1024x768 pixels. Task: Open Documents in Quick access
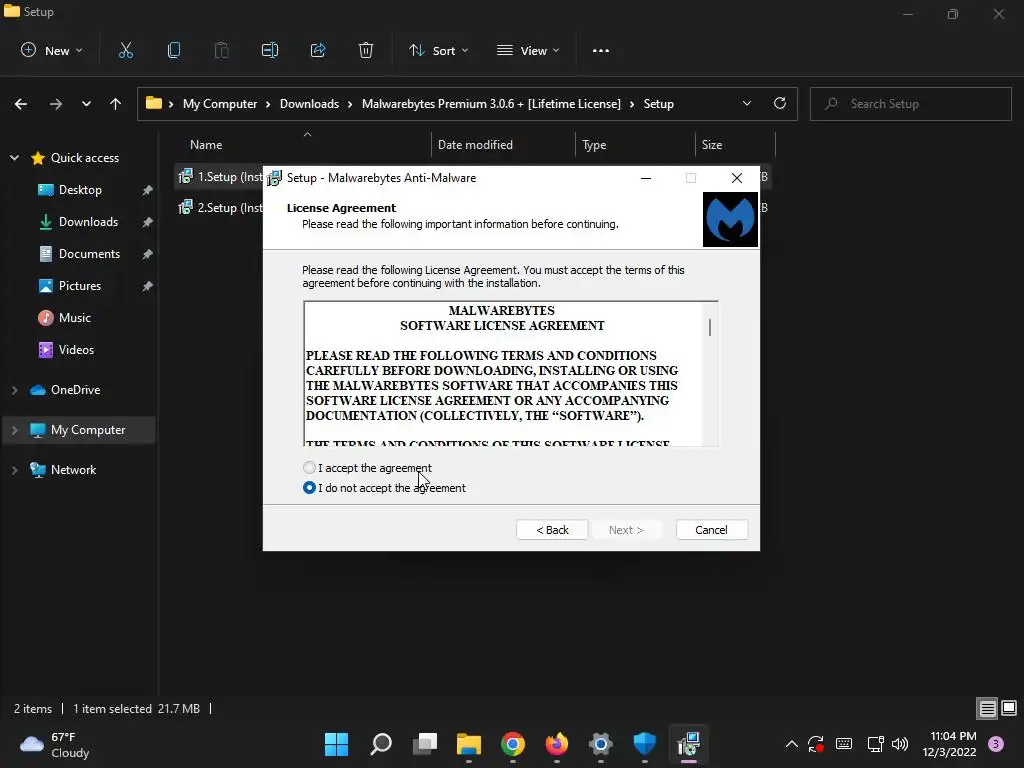80,254
